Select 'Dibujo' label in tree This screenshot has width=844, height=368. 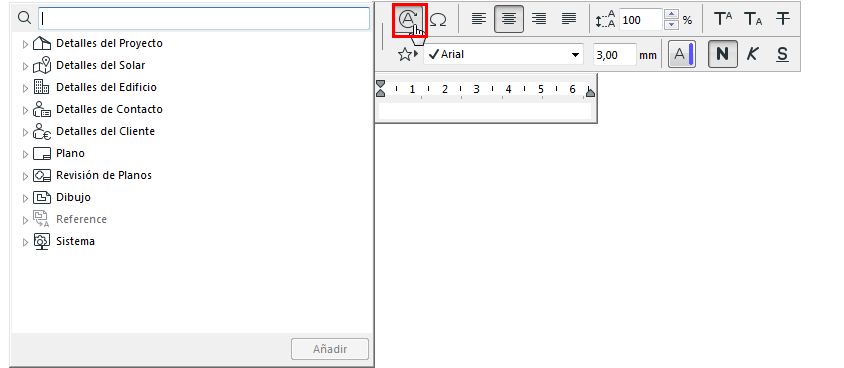pyautogui.click(x=73, y=197)
